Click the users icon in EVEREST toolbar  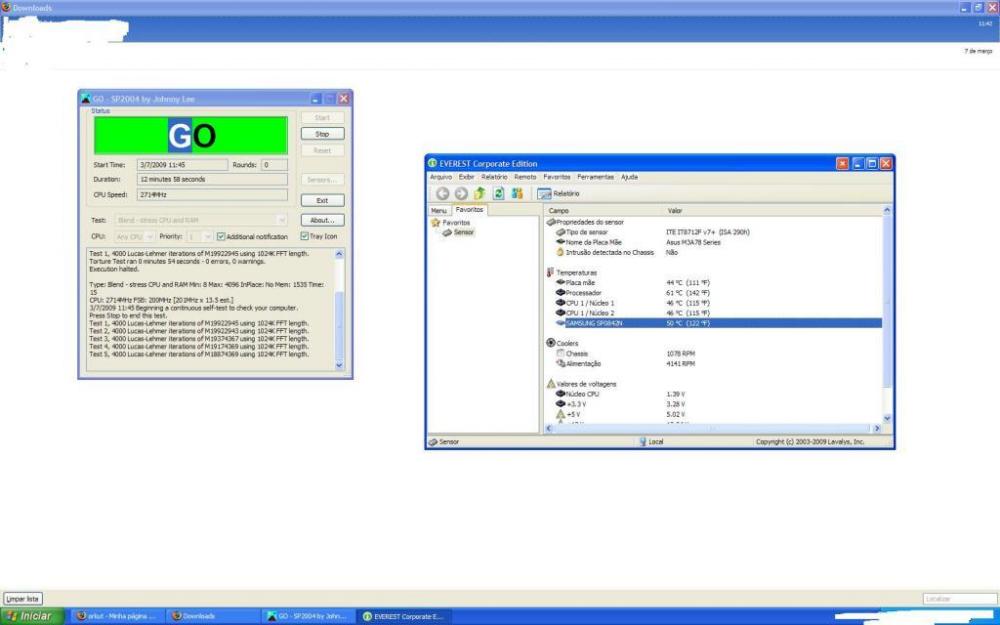point(517,193)
